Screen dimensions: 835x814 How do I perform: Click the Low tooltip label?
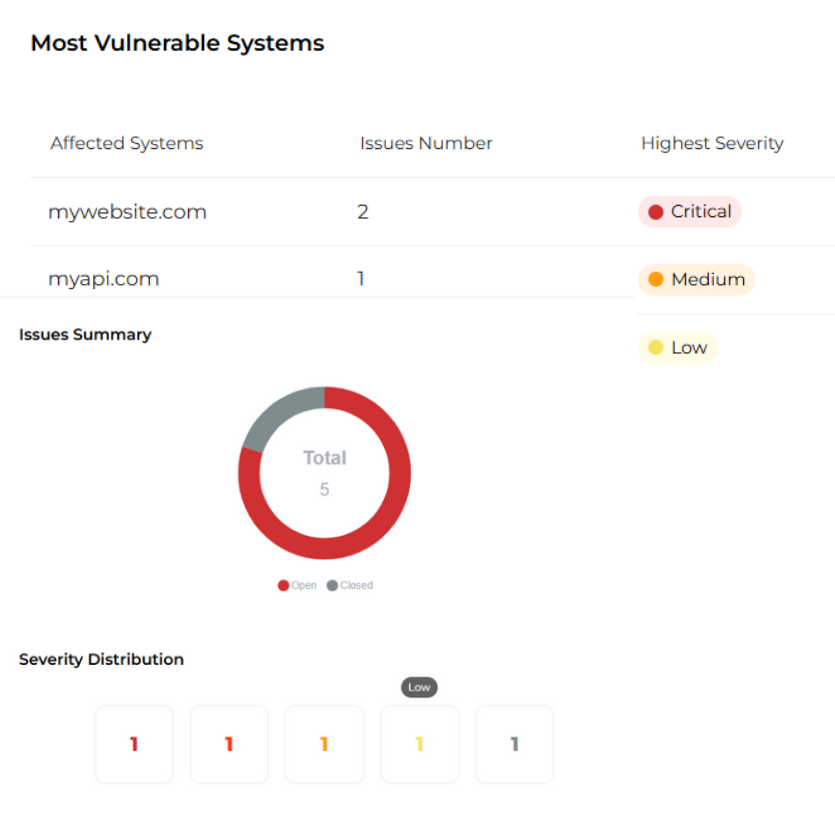pyautogui.click(x=419, y=688)
